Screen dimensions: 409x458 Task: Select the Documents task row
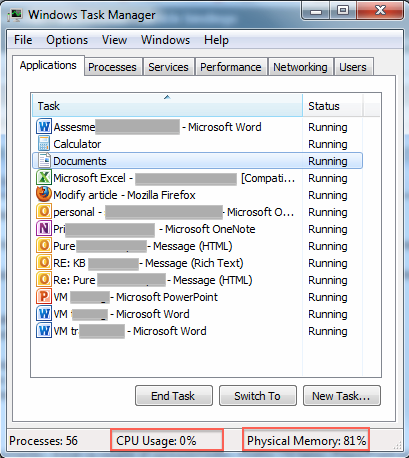point(197,161)
